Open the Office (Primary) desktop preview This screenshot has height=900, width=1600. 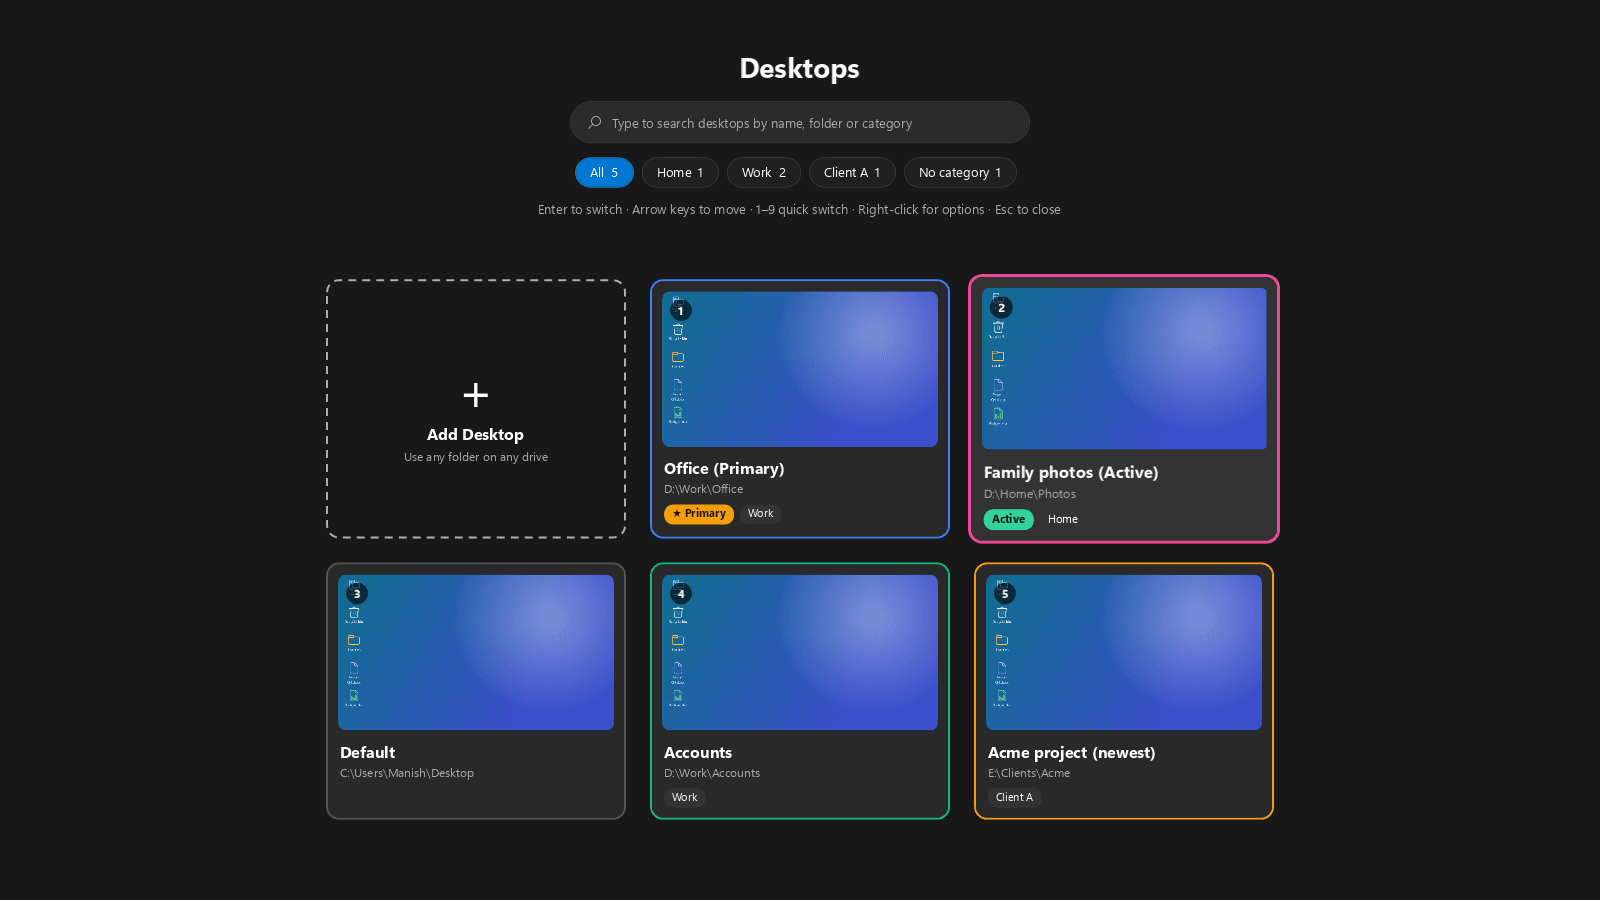(800, 369)
